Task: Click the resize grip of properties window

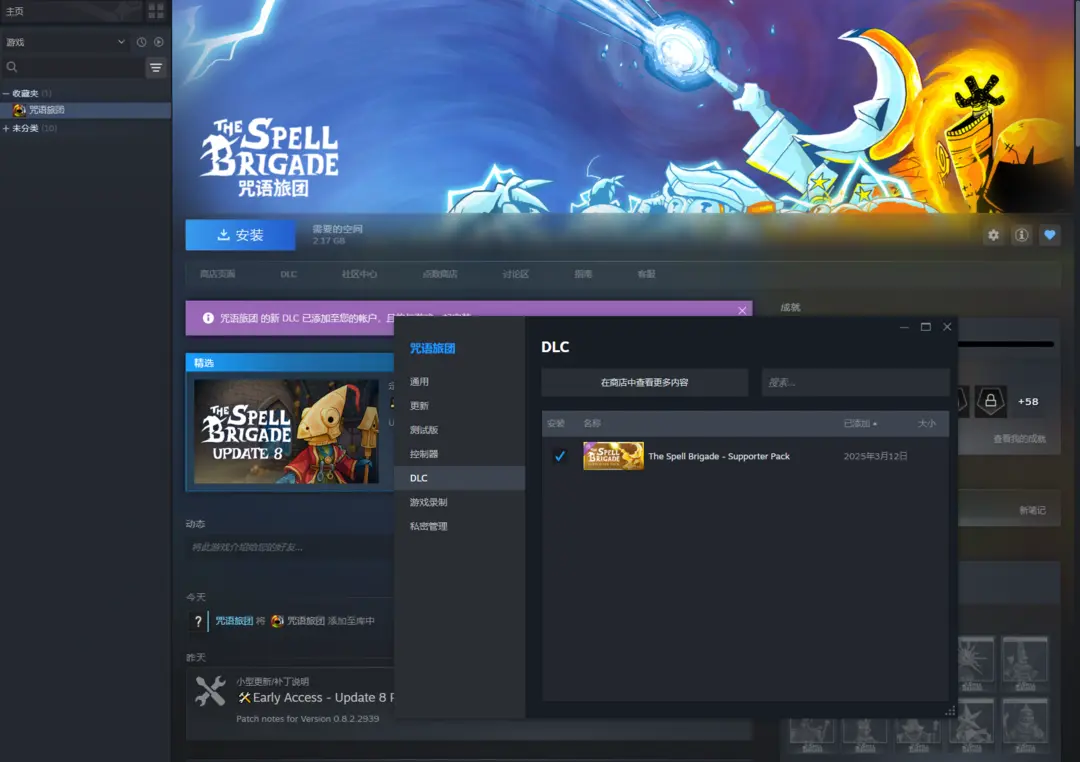Action: click(x=950, y=711)
